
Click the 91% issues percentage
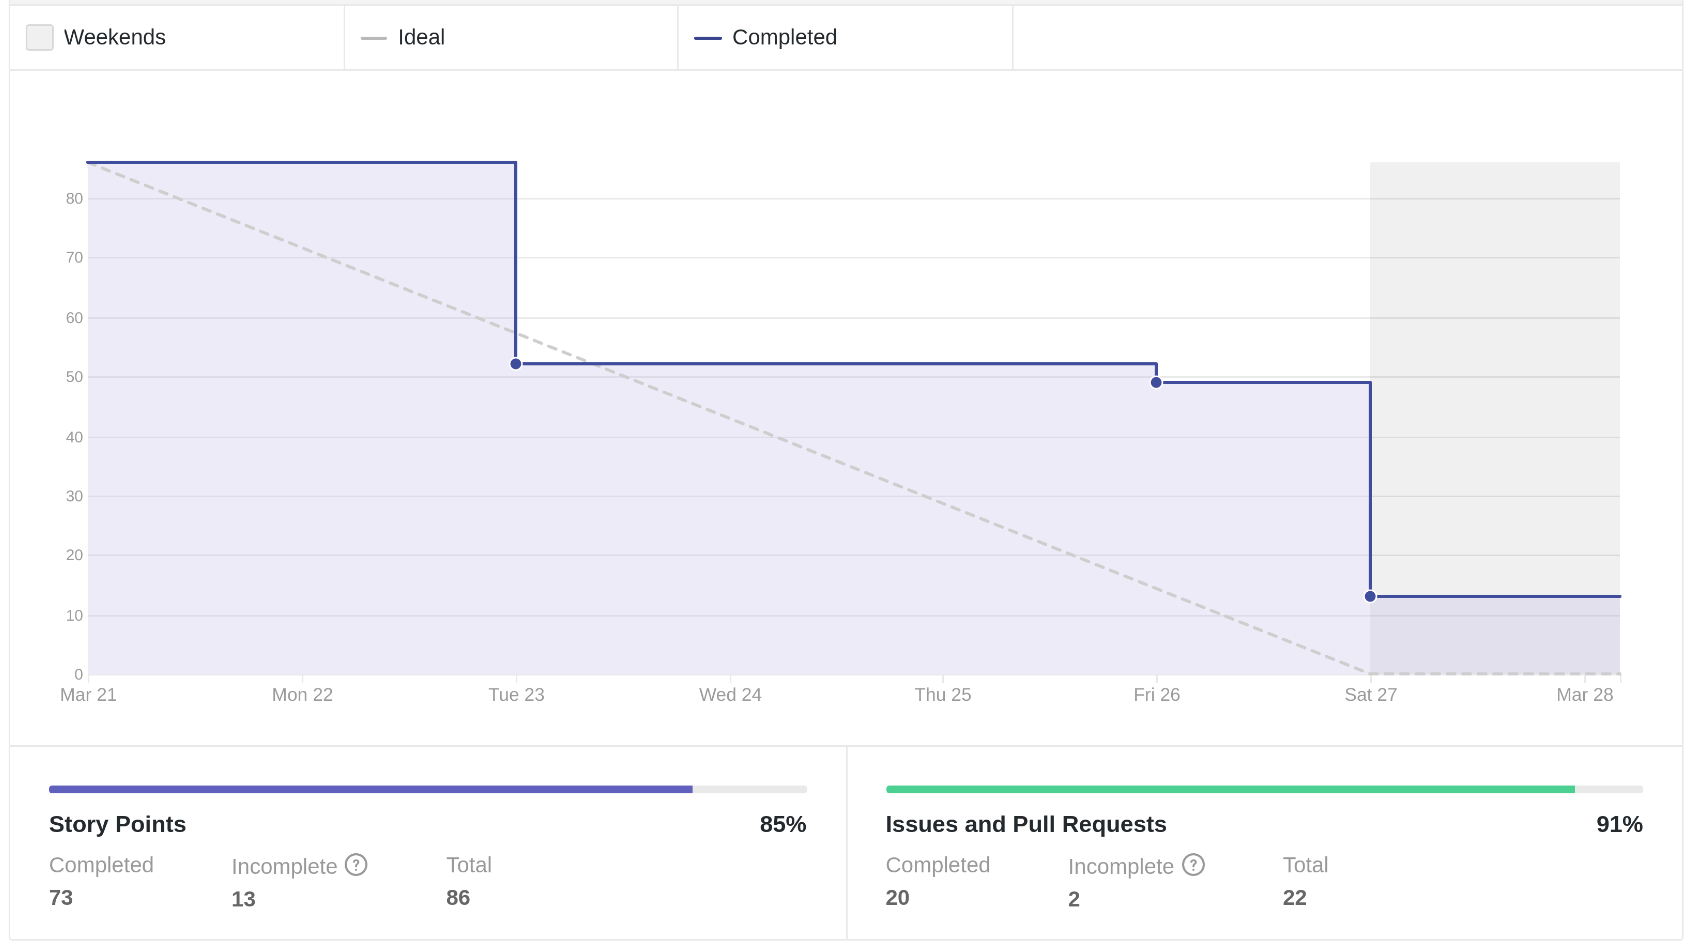click(1619, 824)
